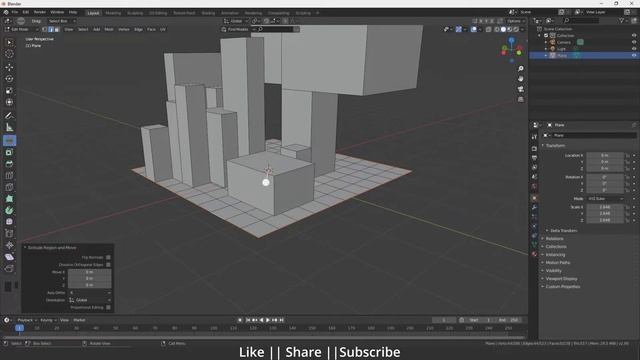Select the Loop Cut tool
This screenshot has height=360, width=640.
pos(9,176)
